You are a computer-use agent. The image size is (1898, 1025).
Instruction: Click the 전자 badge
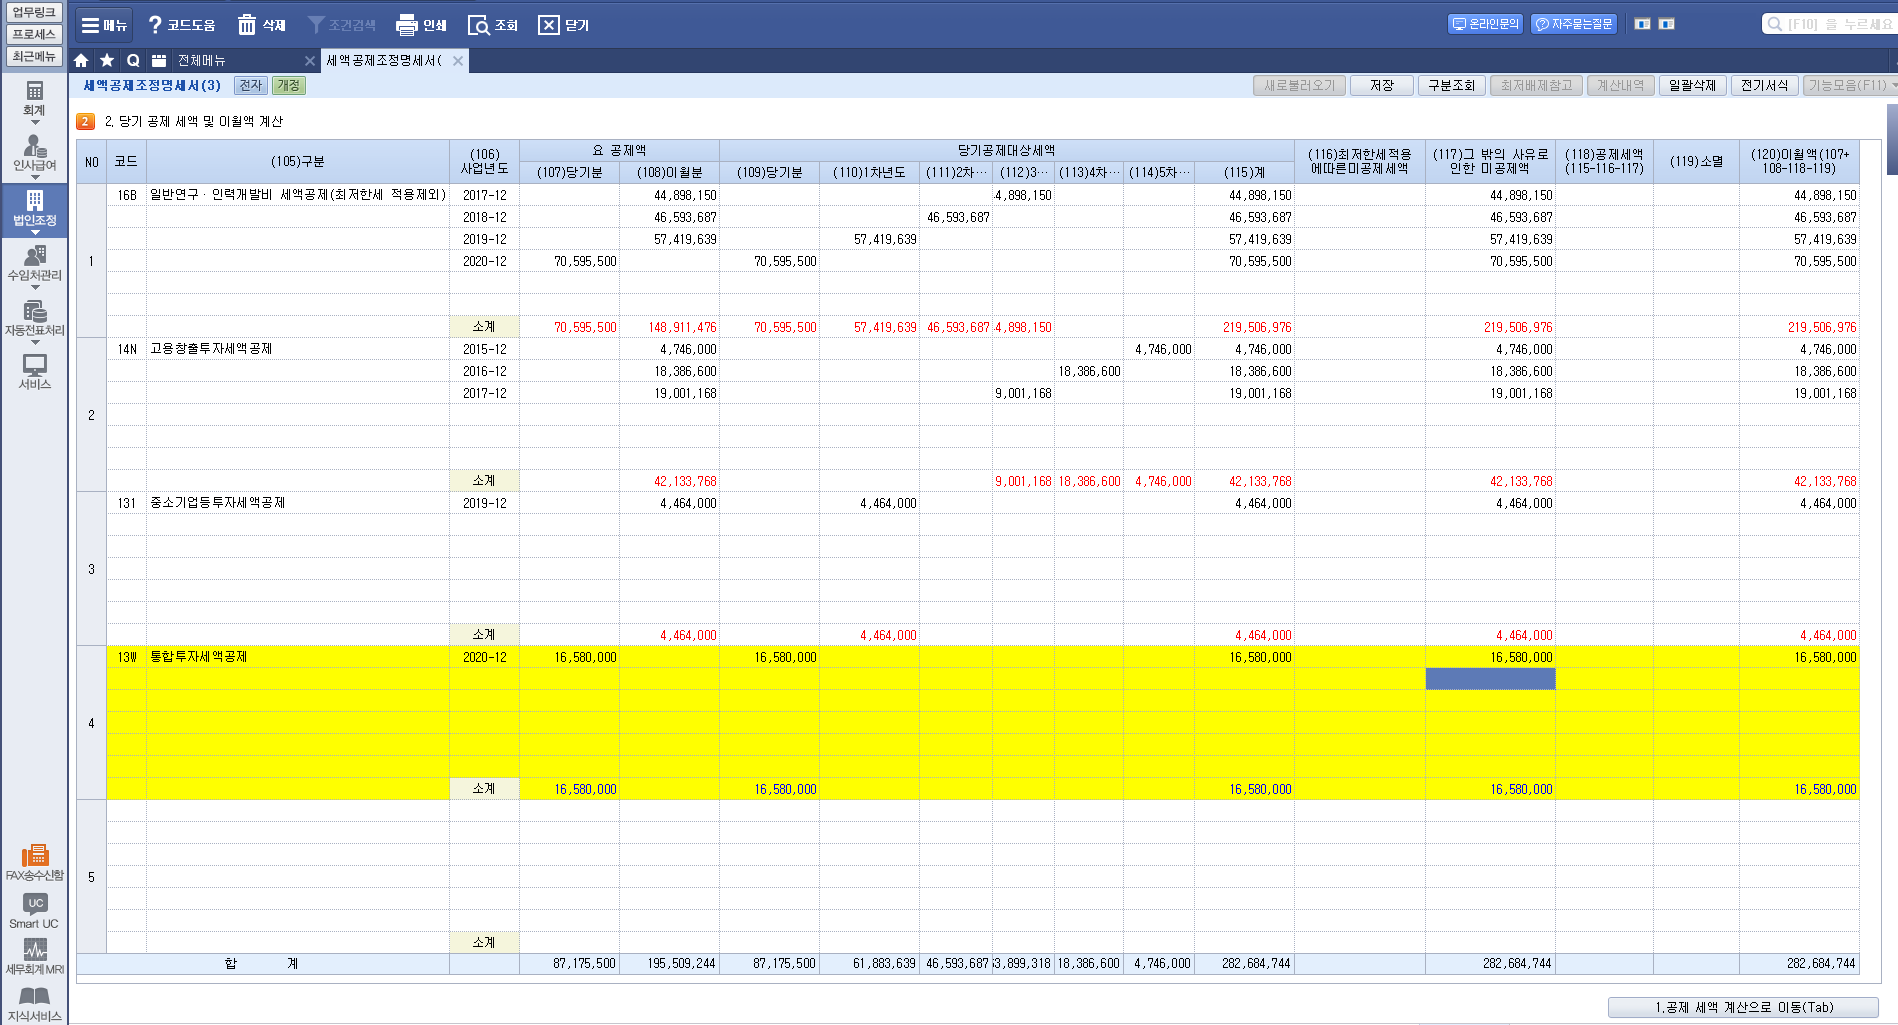250,86
